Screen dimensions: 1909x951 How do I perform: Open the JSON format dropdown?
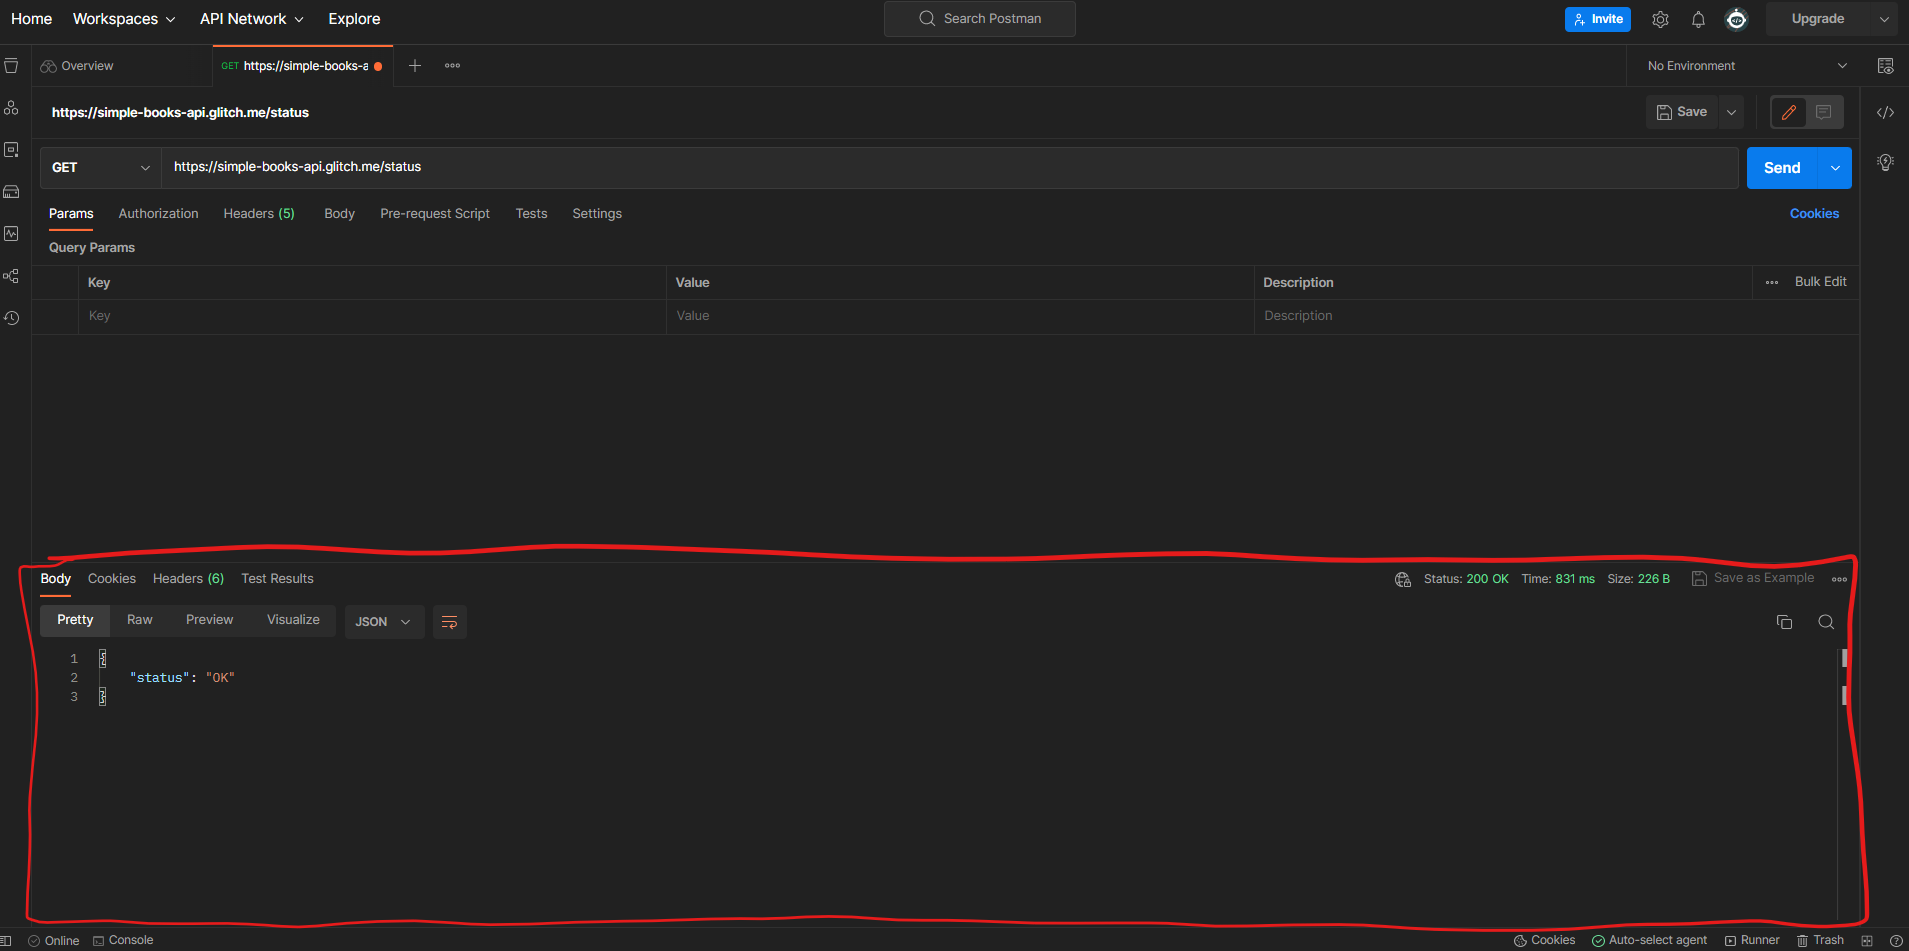click(384, 622)
